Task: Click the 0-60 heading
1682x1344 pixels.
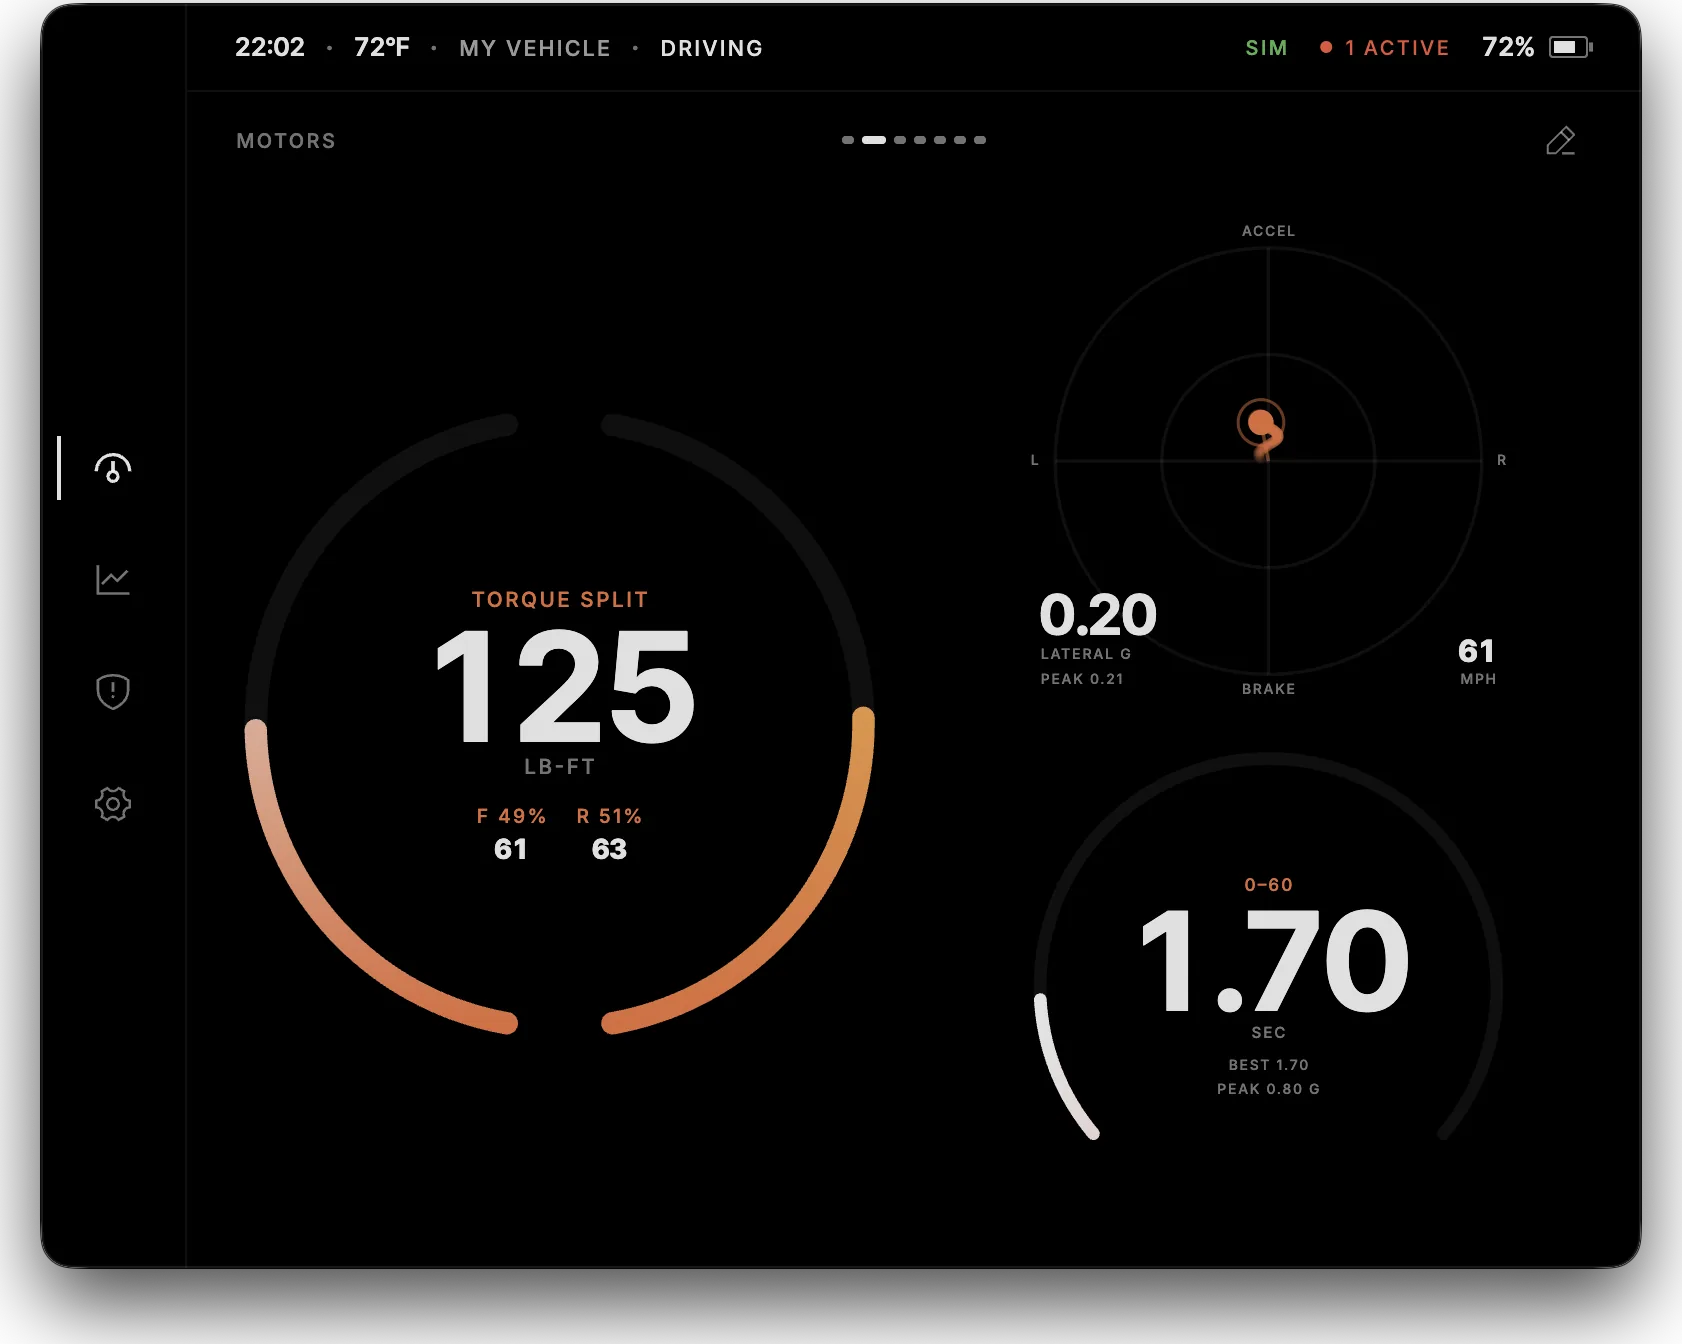Action: point(1268,885)
